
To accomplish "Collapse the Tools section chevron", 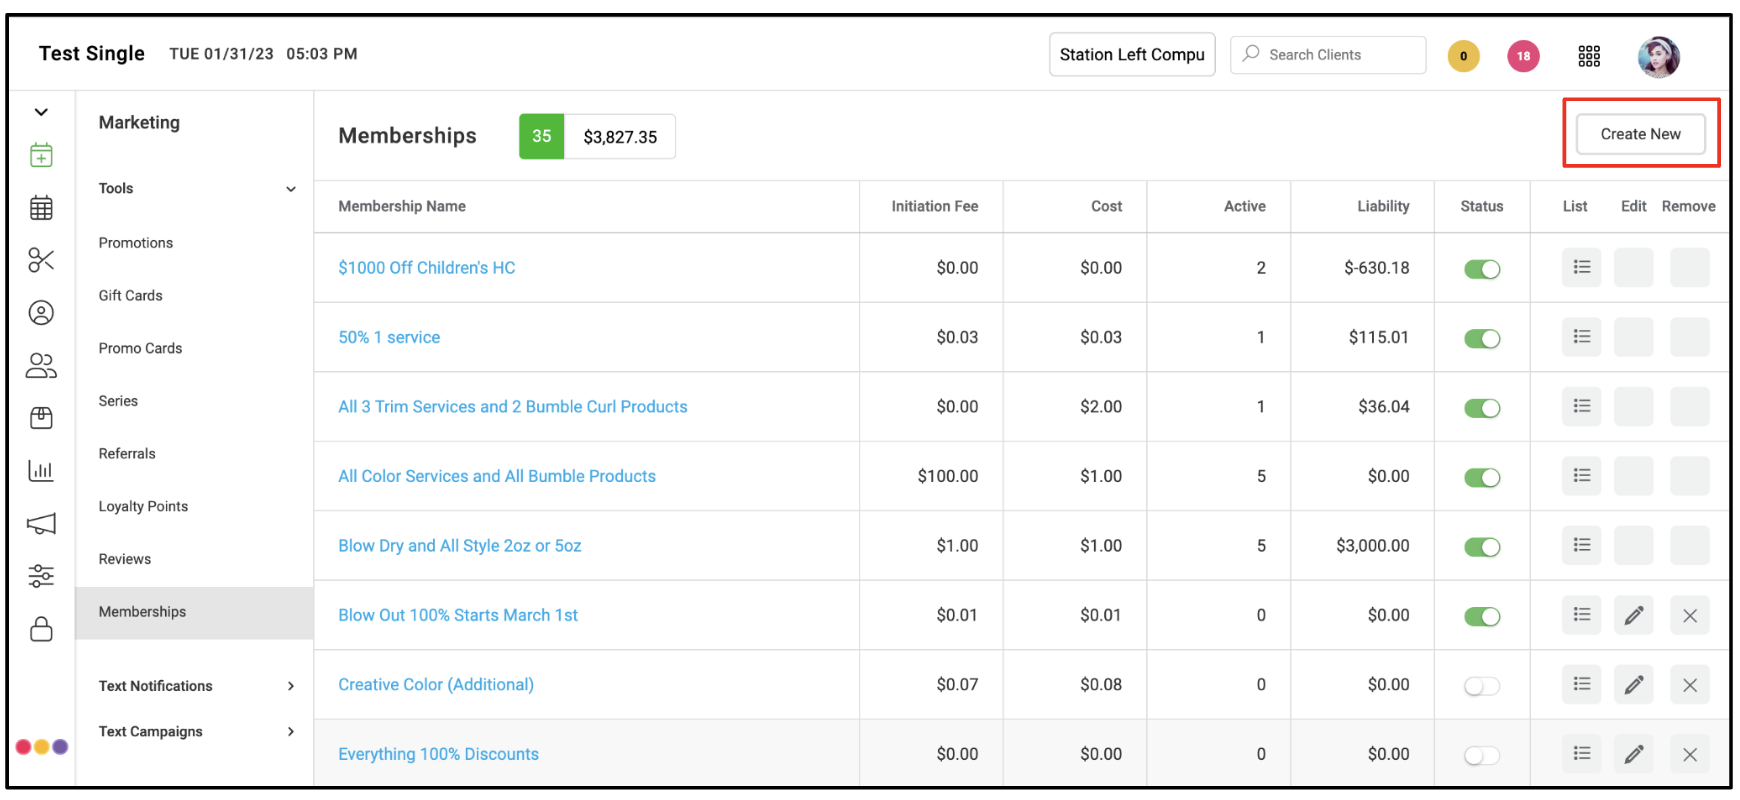I will click(291, 189).
